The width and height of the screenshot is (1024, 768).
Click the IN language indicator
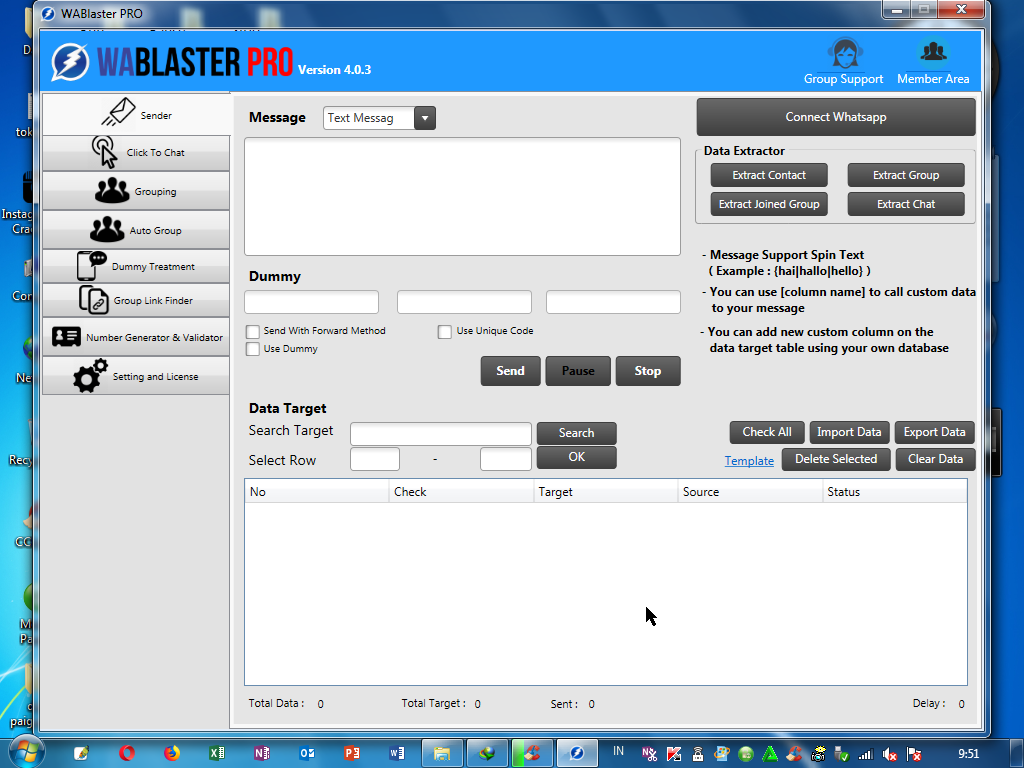click(x=618, y=751)
